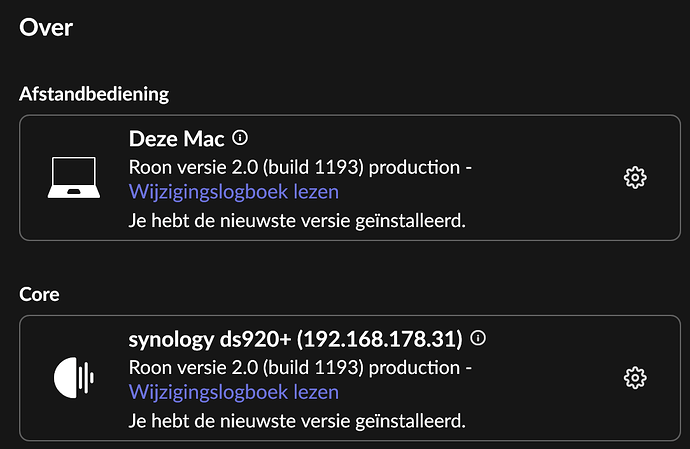This screenshot has width=690, height=449.
Task: Click the laptop icon in the Afstandbediening card
Action: pyautogui.click(x=74, y=177)
